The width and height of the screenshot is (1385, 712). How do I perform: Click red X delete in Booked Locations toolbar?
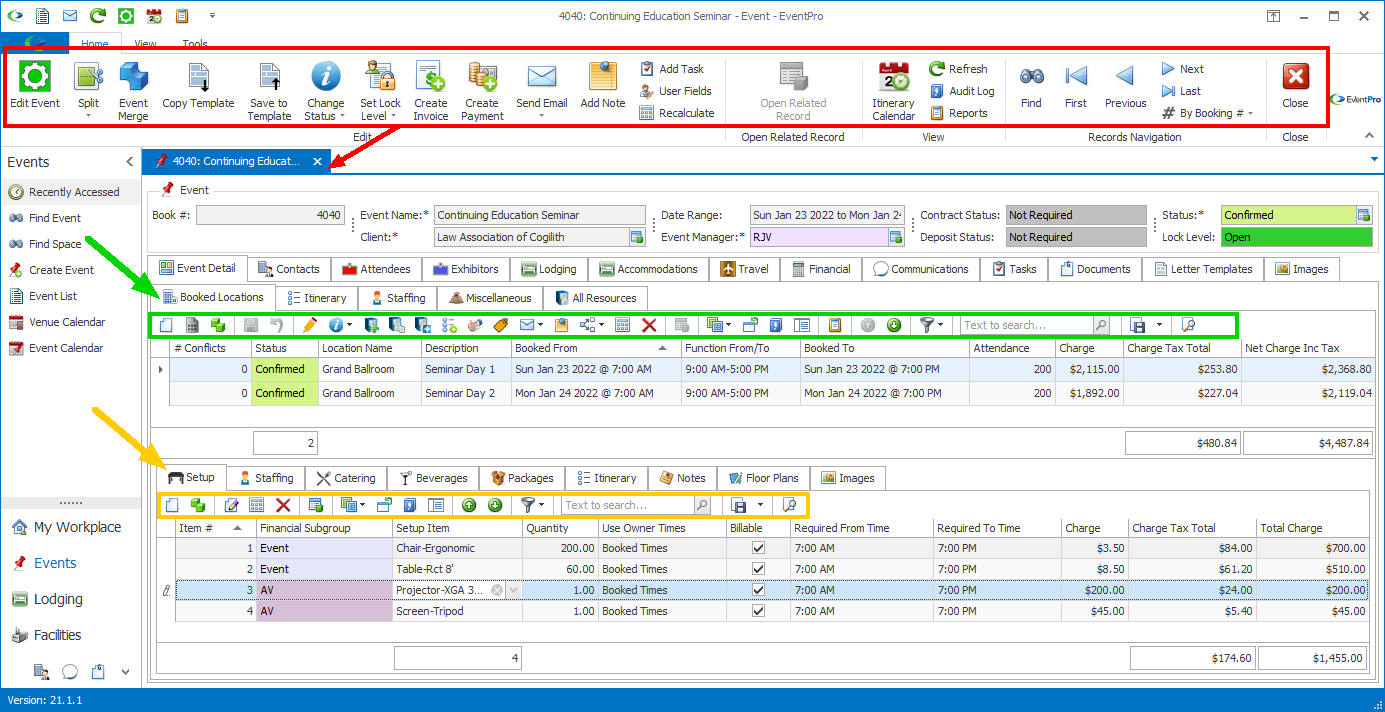(649, 325)
